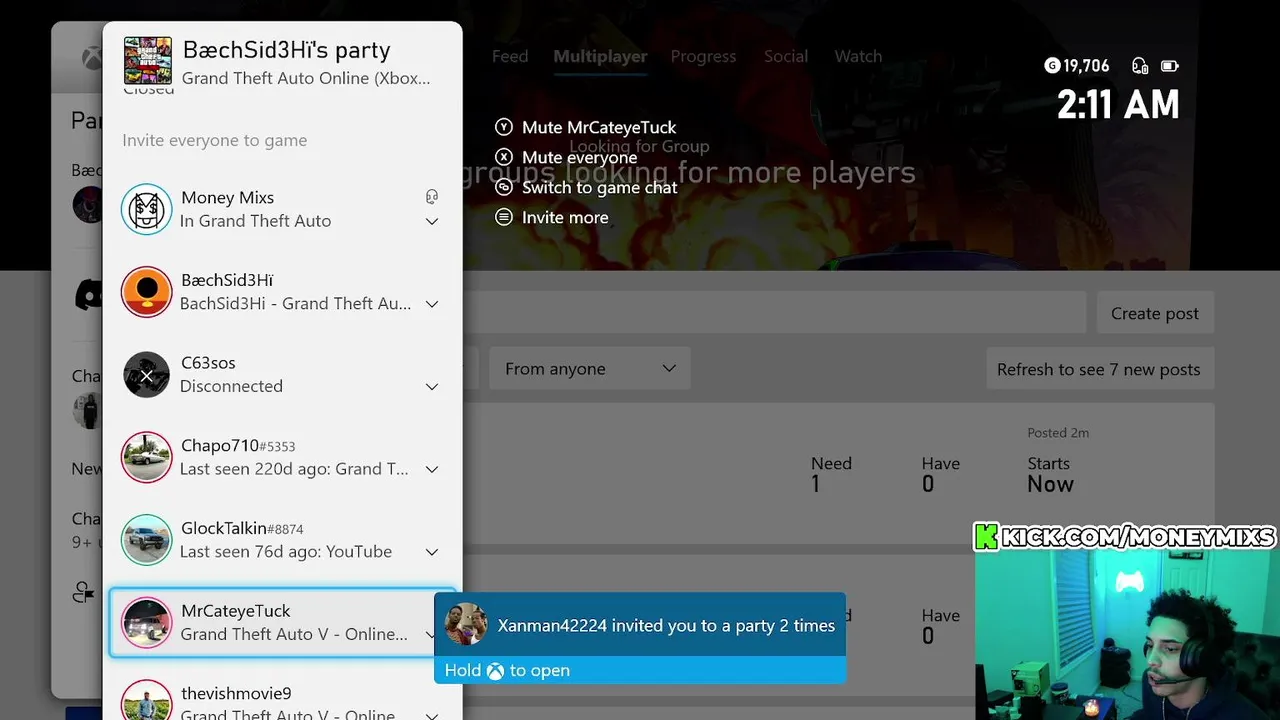
Task: Switch to the Social tab
Action: tap(786, 56)
